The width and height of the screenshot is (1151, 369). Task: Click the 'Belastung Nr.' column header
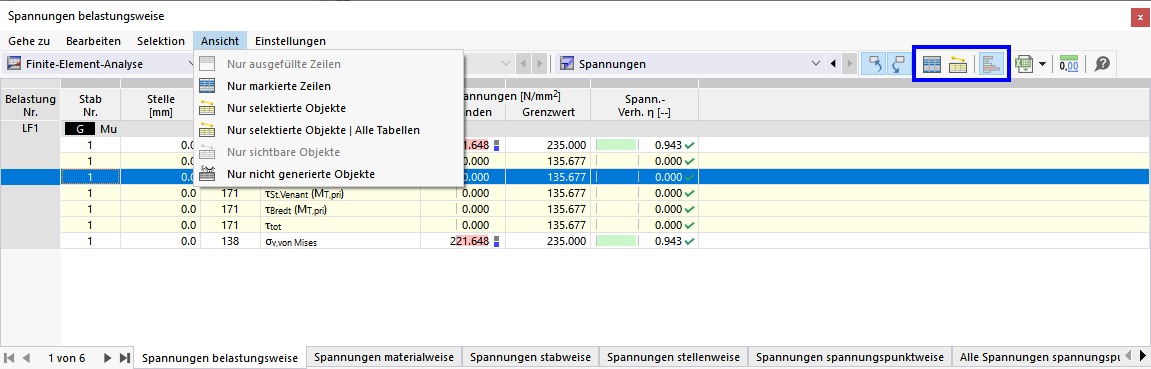pyautogui.click(x=30, y=106)
